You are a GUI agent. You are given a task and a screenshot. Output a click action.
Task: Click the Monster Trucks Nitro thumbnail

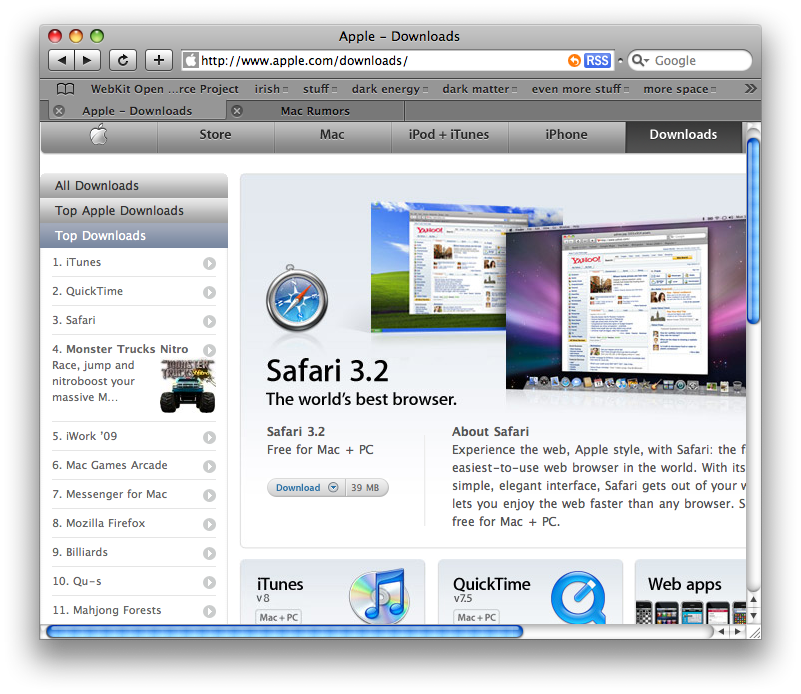[x=187, y=386]
